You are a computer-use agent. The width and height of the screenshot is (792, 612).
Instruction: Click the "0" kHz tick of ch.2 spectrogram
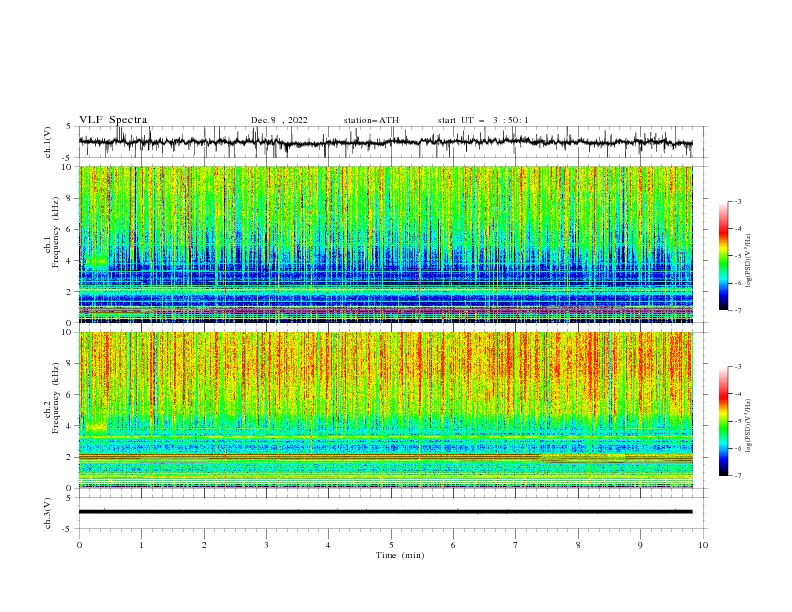(71, 488)
